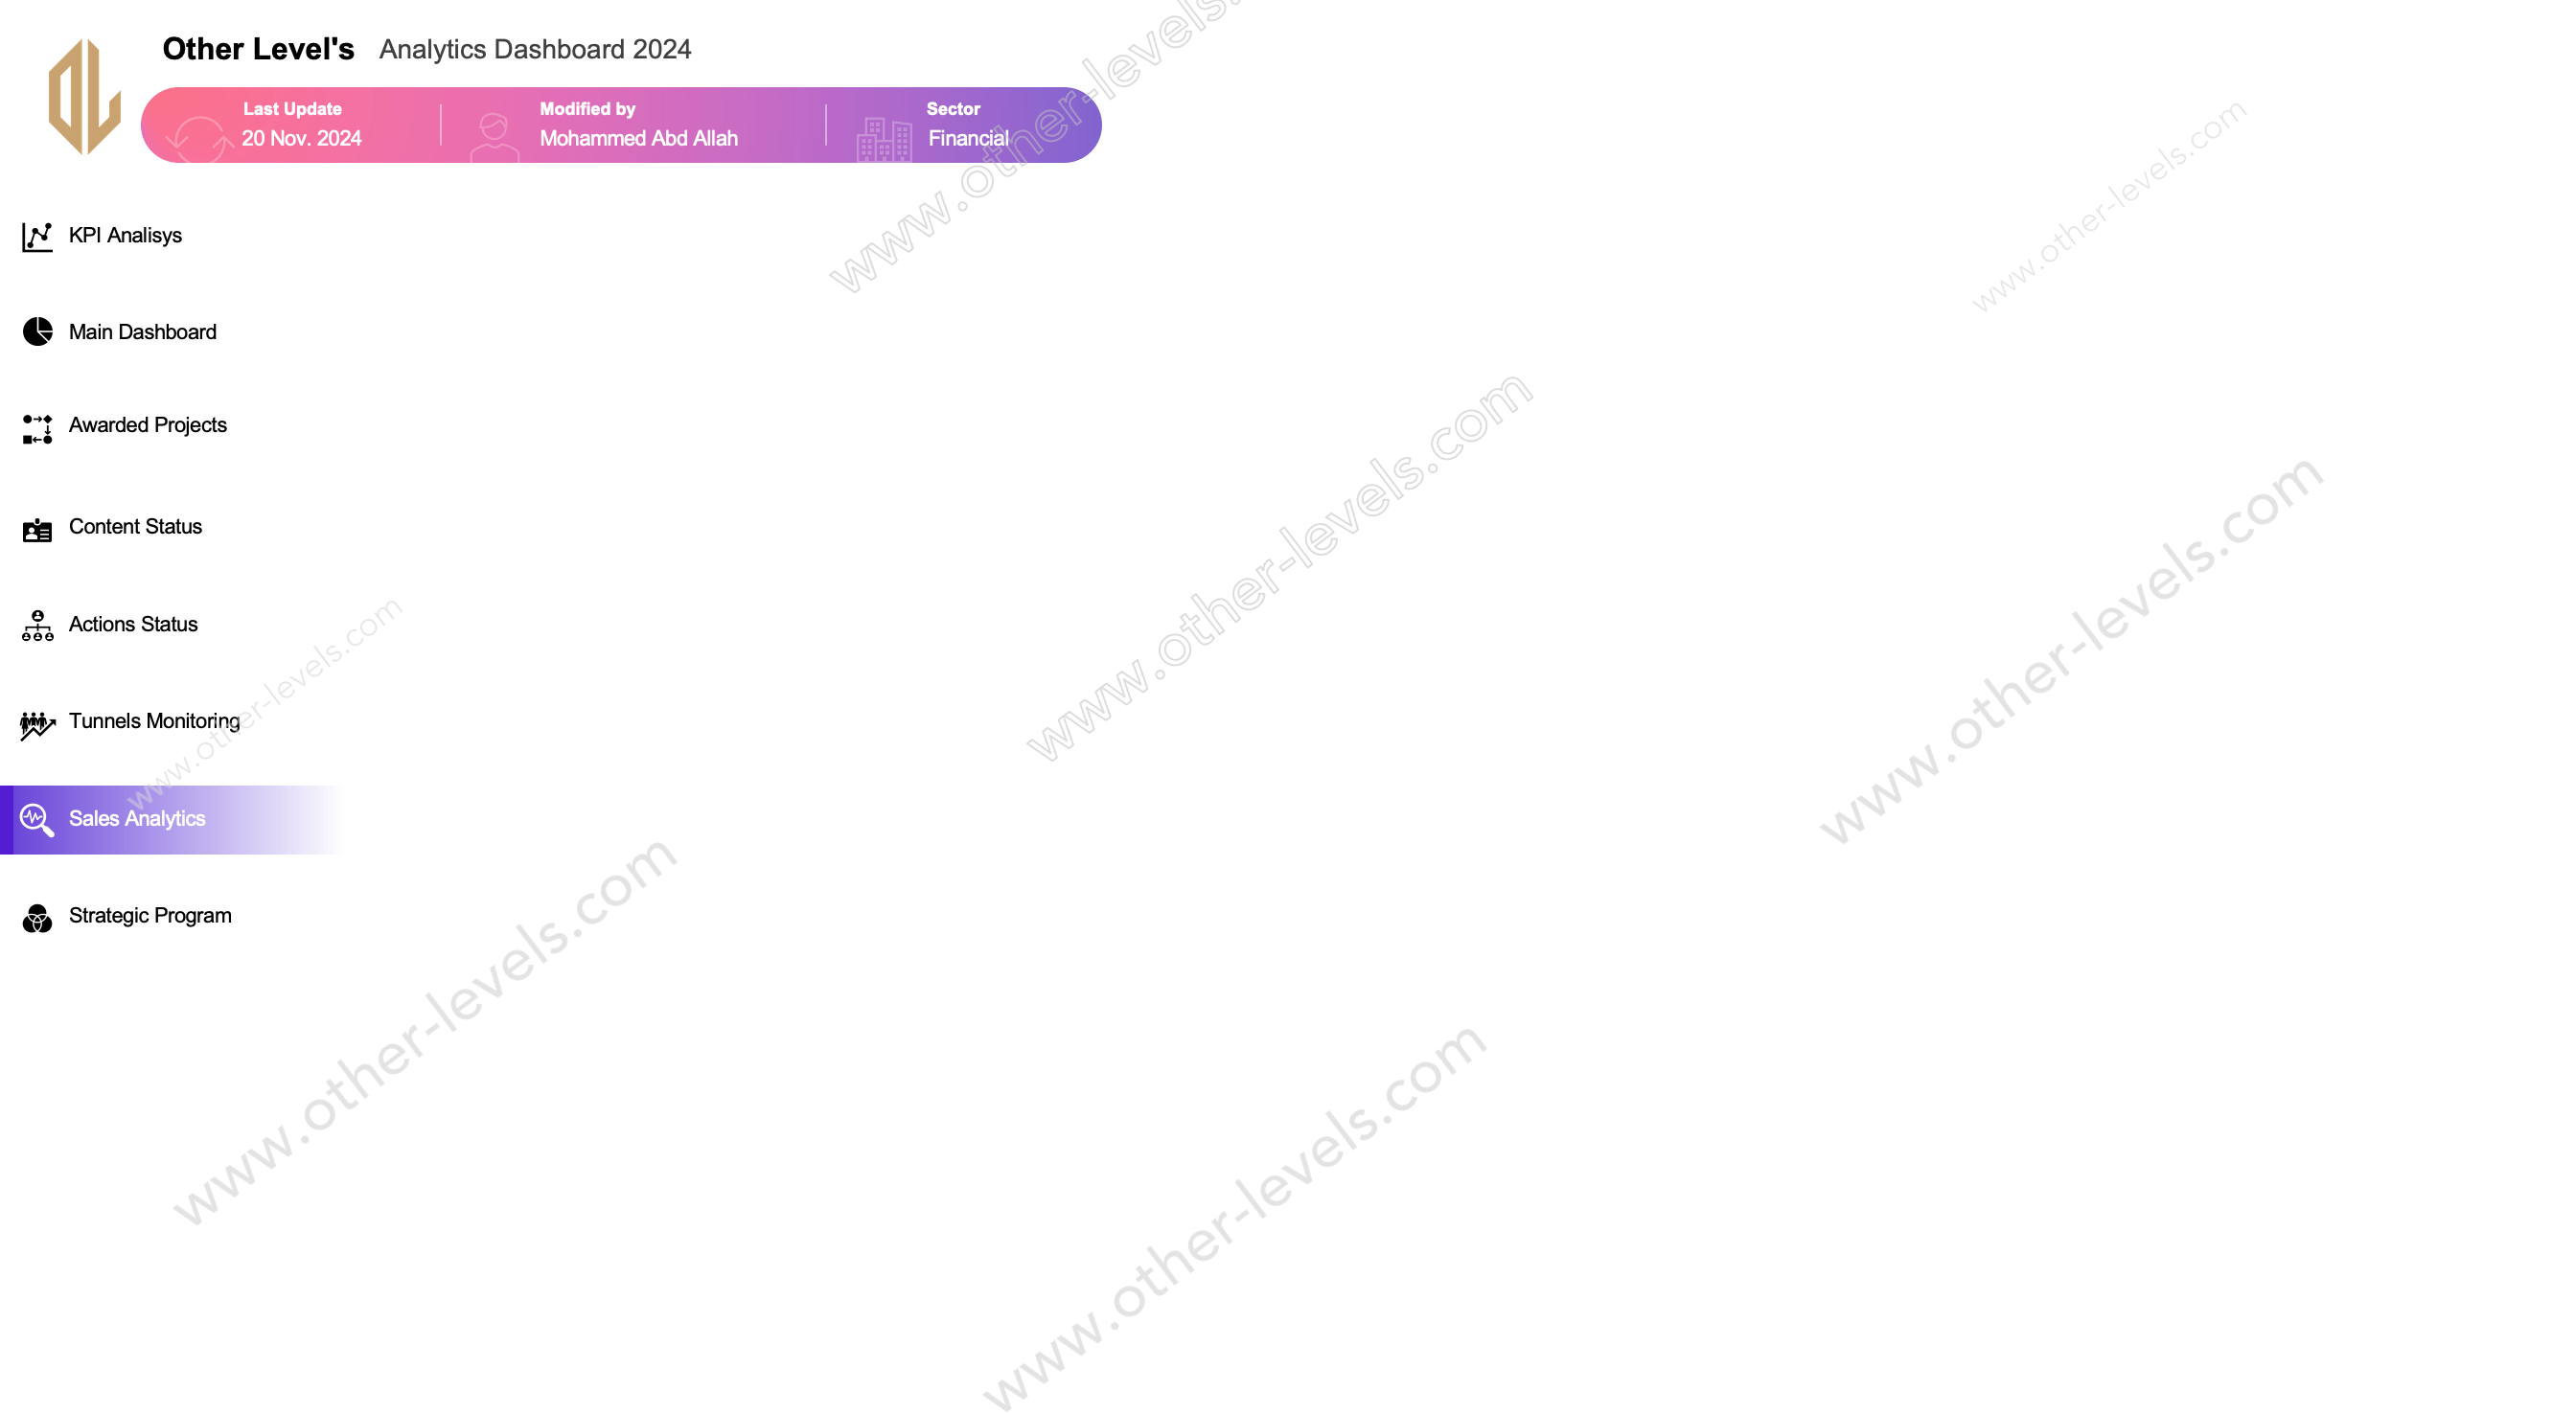
Task: Select the Main Dashboard menu item
Action: point(141,331)
